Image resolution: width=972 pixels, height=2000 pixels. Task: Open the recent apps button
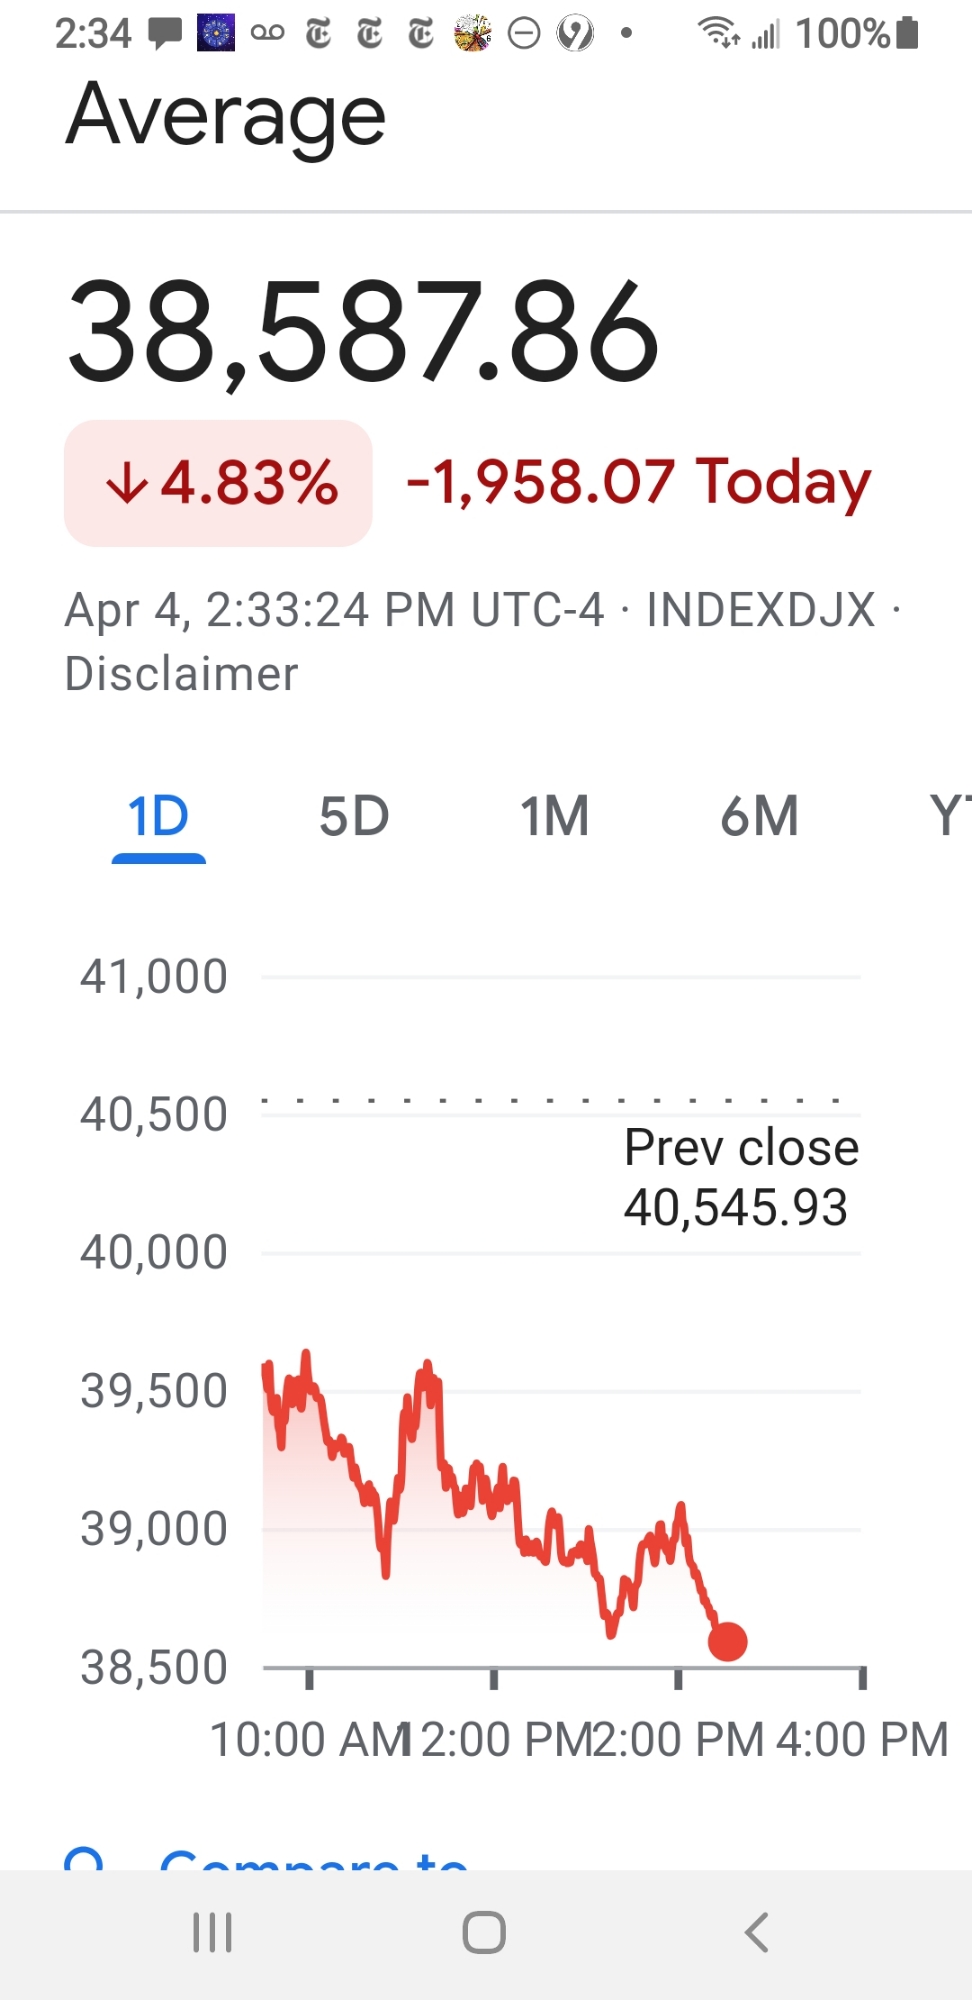click(212, 1932)
